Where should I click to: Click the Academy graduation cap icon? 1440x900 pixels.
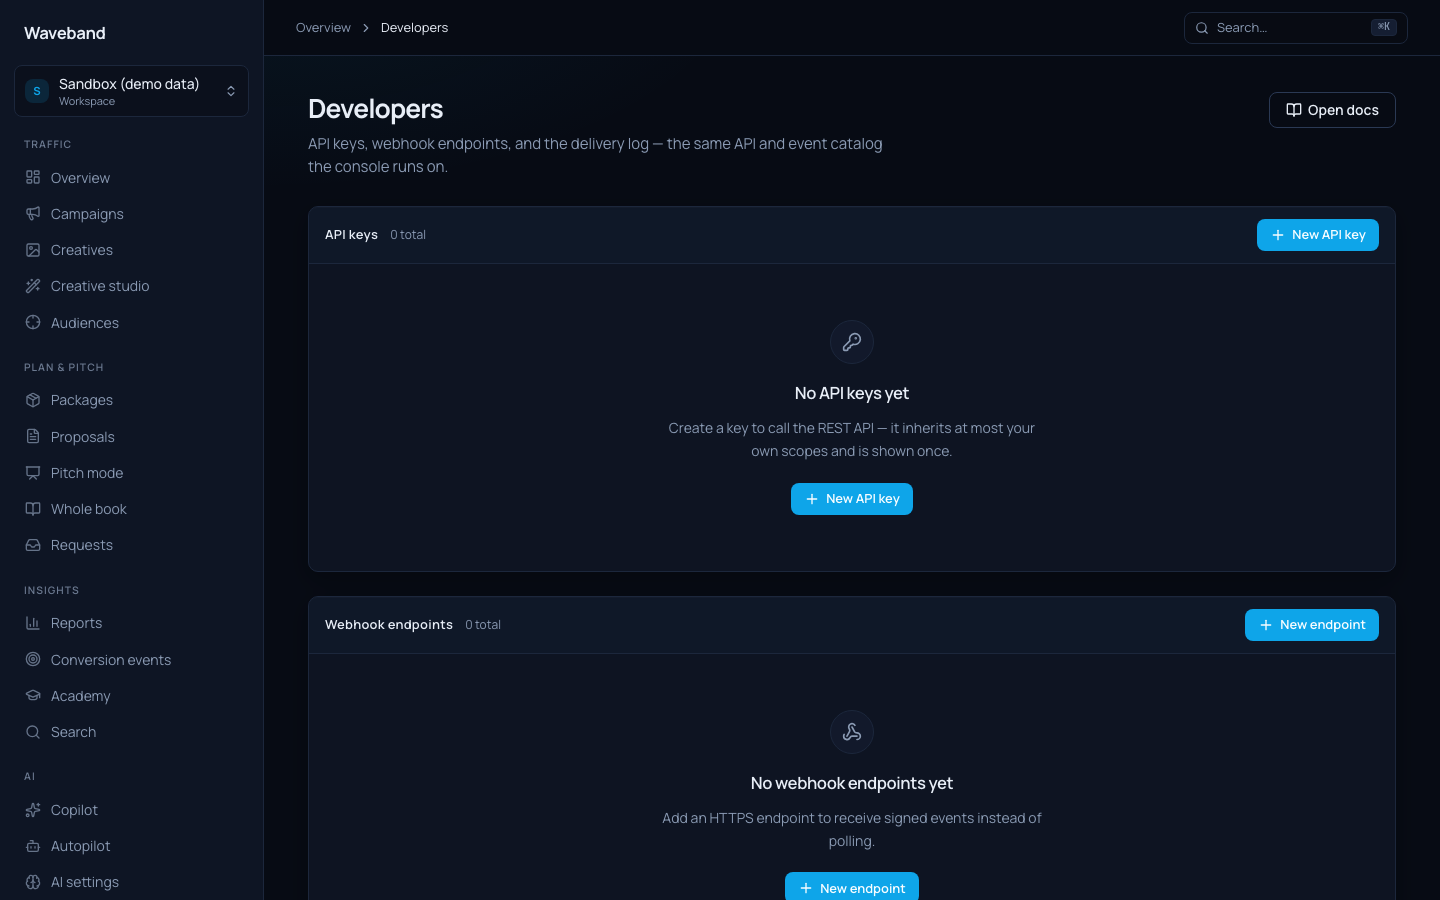(33, 695)
